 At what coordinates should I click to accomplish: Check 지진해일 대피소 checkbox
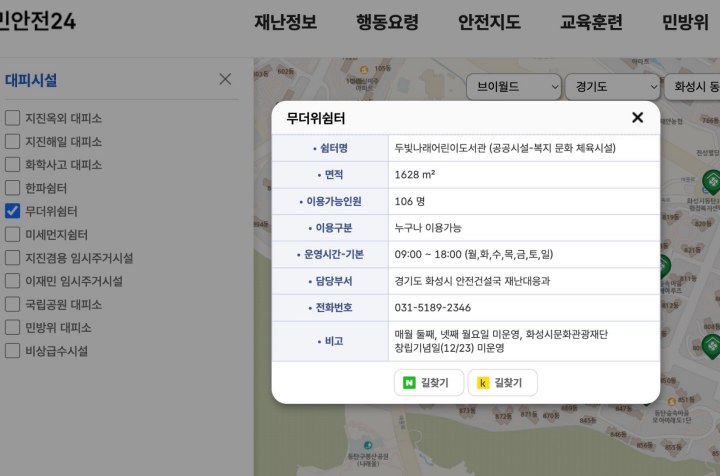click(12, 141)
